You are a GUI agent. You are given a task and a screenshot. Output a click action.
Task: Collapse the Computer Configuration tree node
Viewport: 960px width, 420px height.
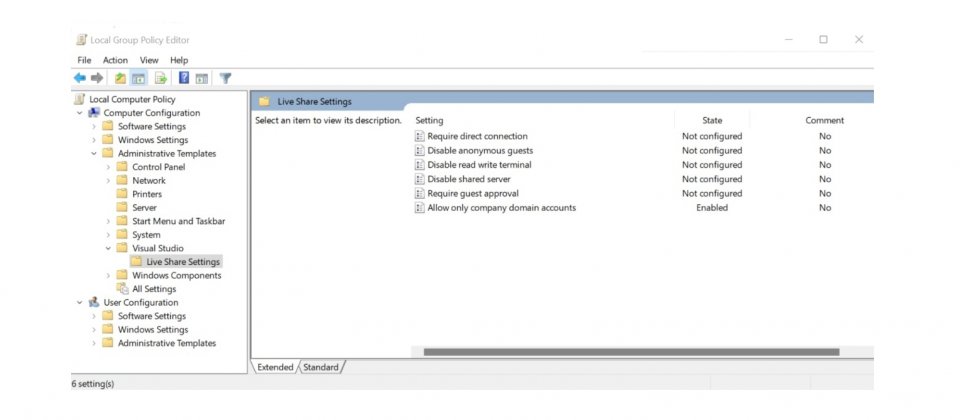click(80, 113)
